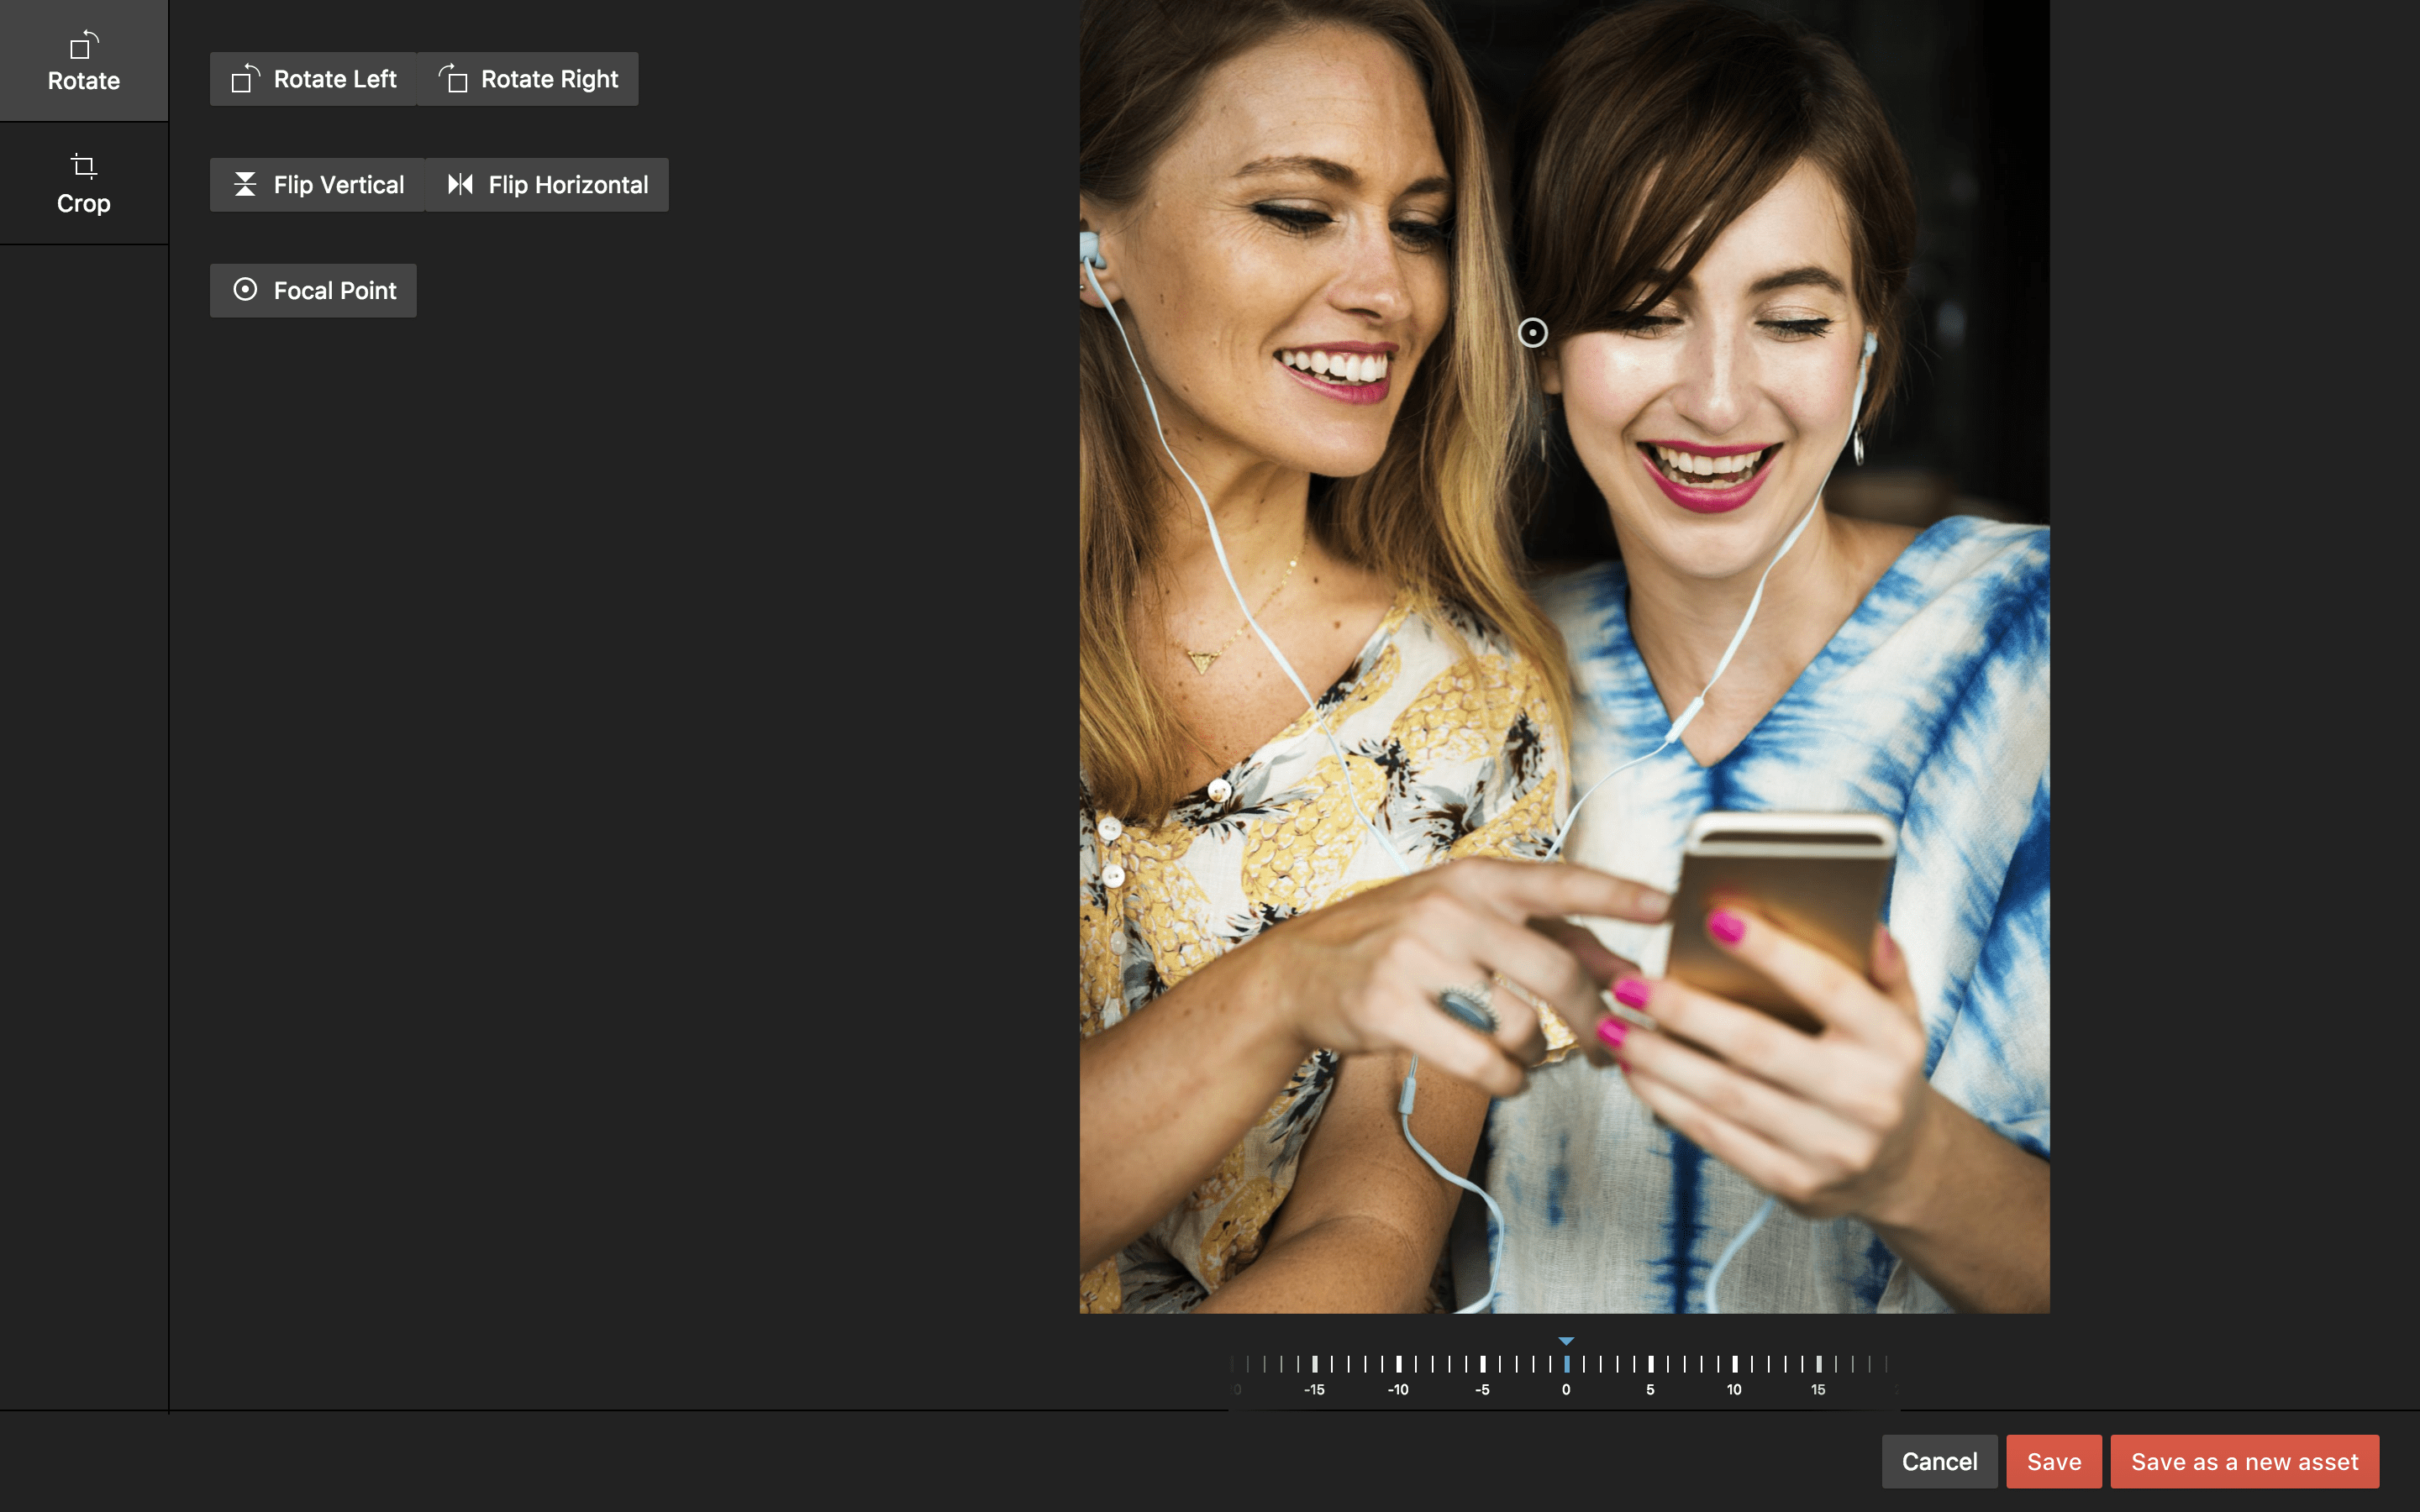This screenshot has height=1512, width=2420.
Task: Click the Rotate icon in the sidebar
Action: (x=84, y=45)
